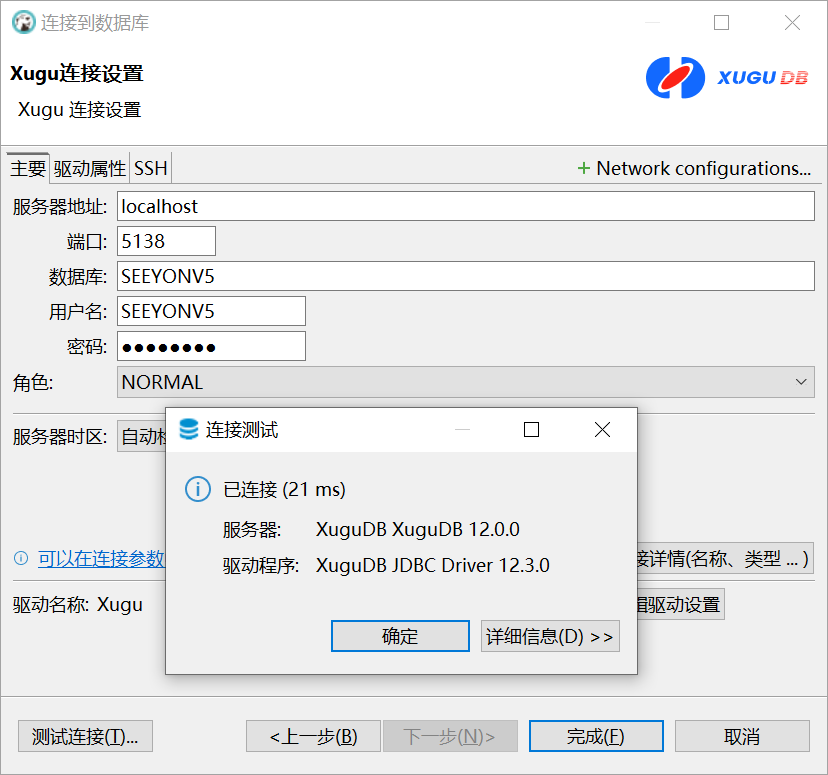The width and height of the screenshot is (828, 775).
Task: Click the 驱动程序: label in the dialog
Action: pyautogui.click(x=261, y=565)
